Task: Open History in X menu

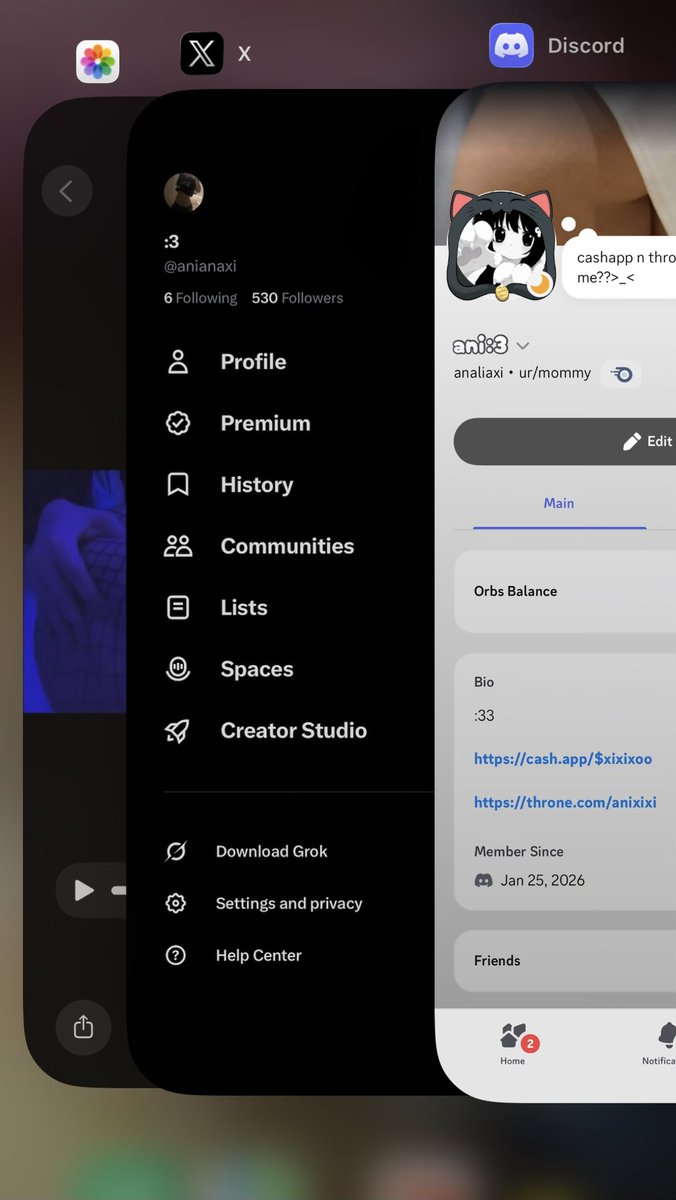Action: pos(256,485)
